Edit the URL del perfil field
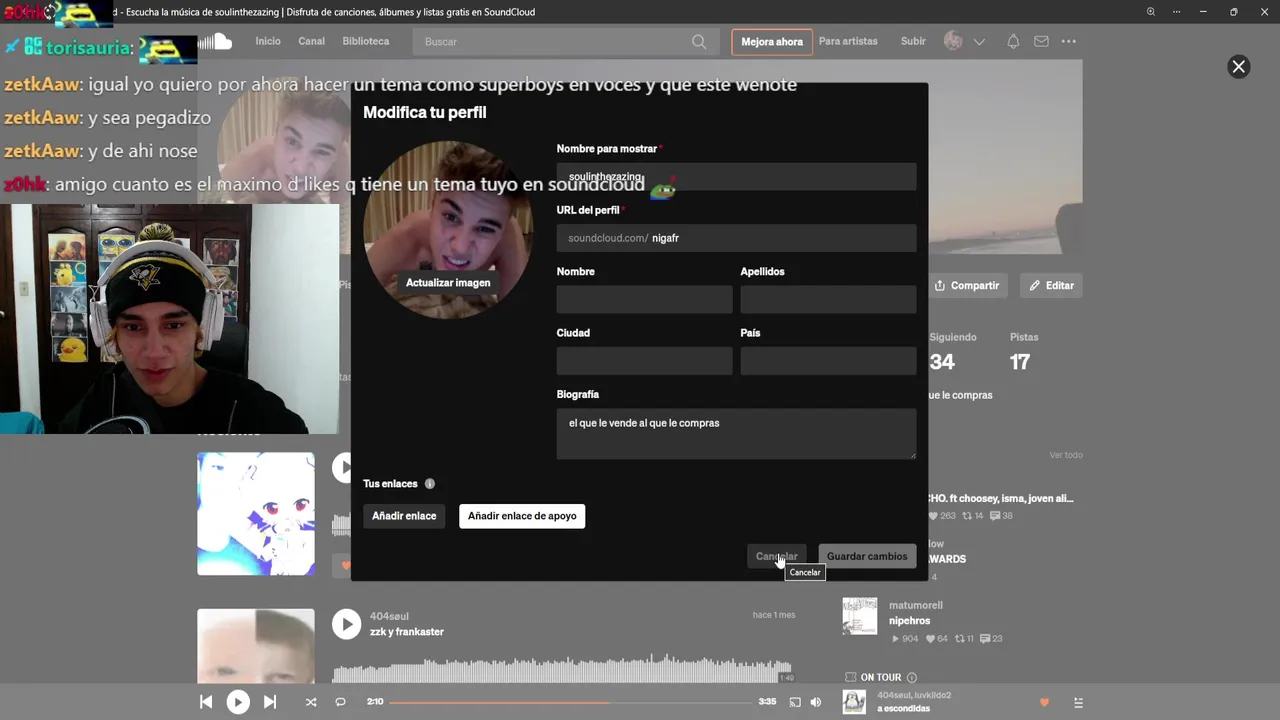Screen dimensions: 1280x720 (x=736, y=238)
